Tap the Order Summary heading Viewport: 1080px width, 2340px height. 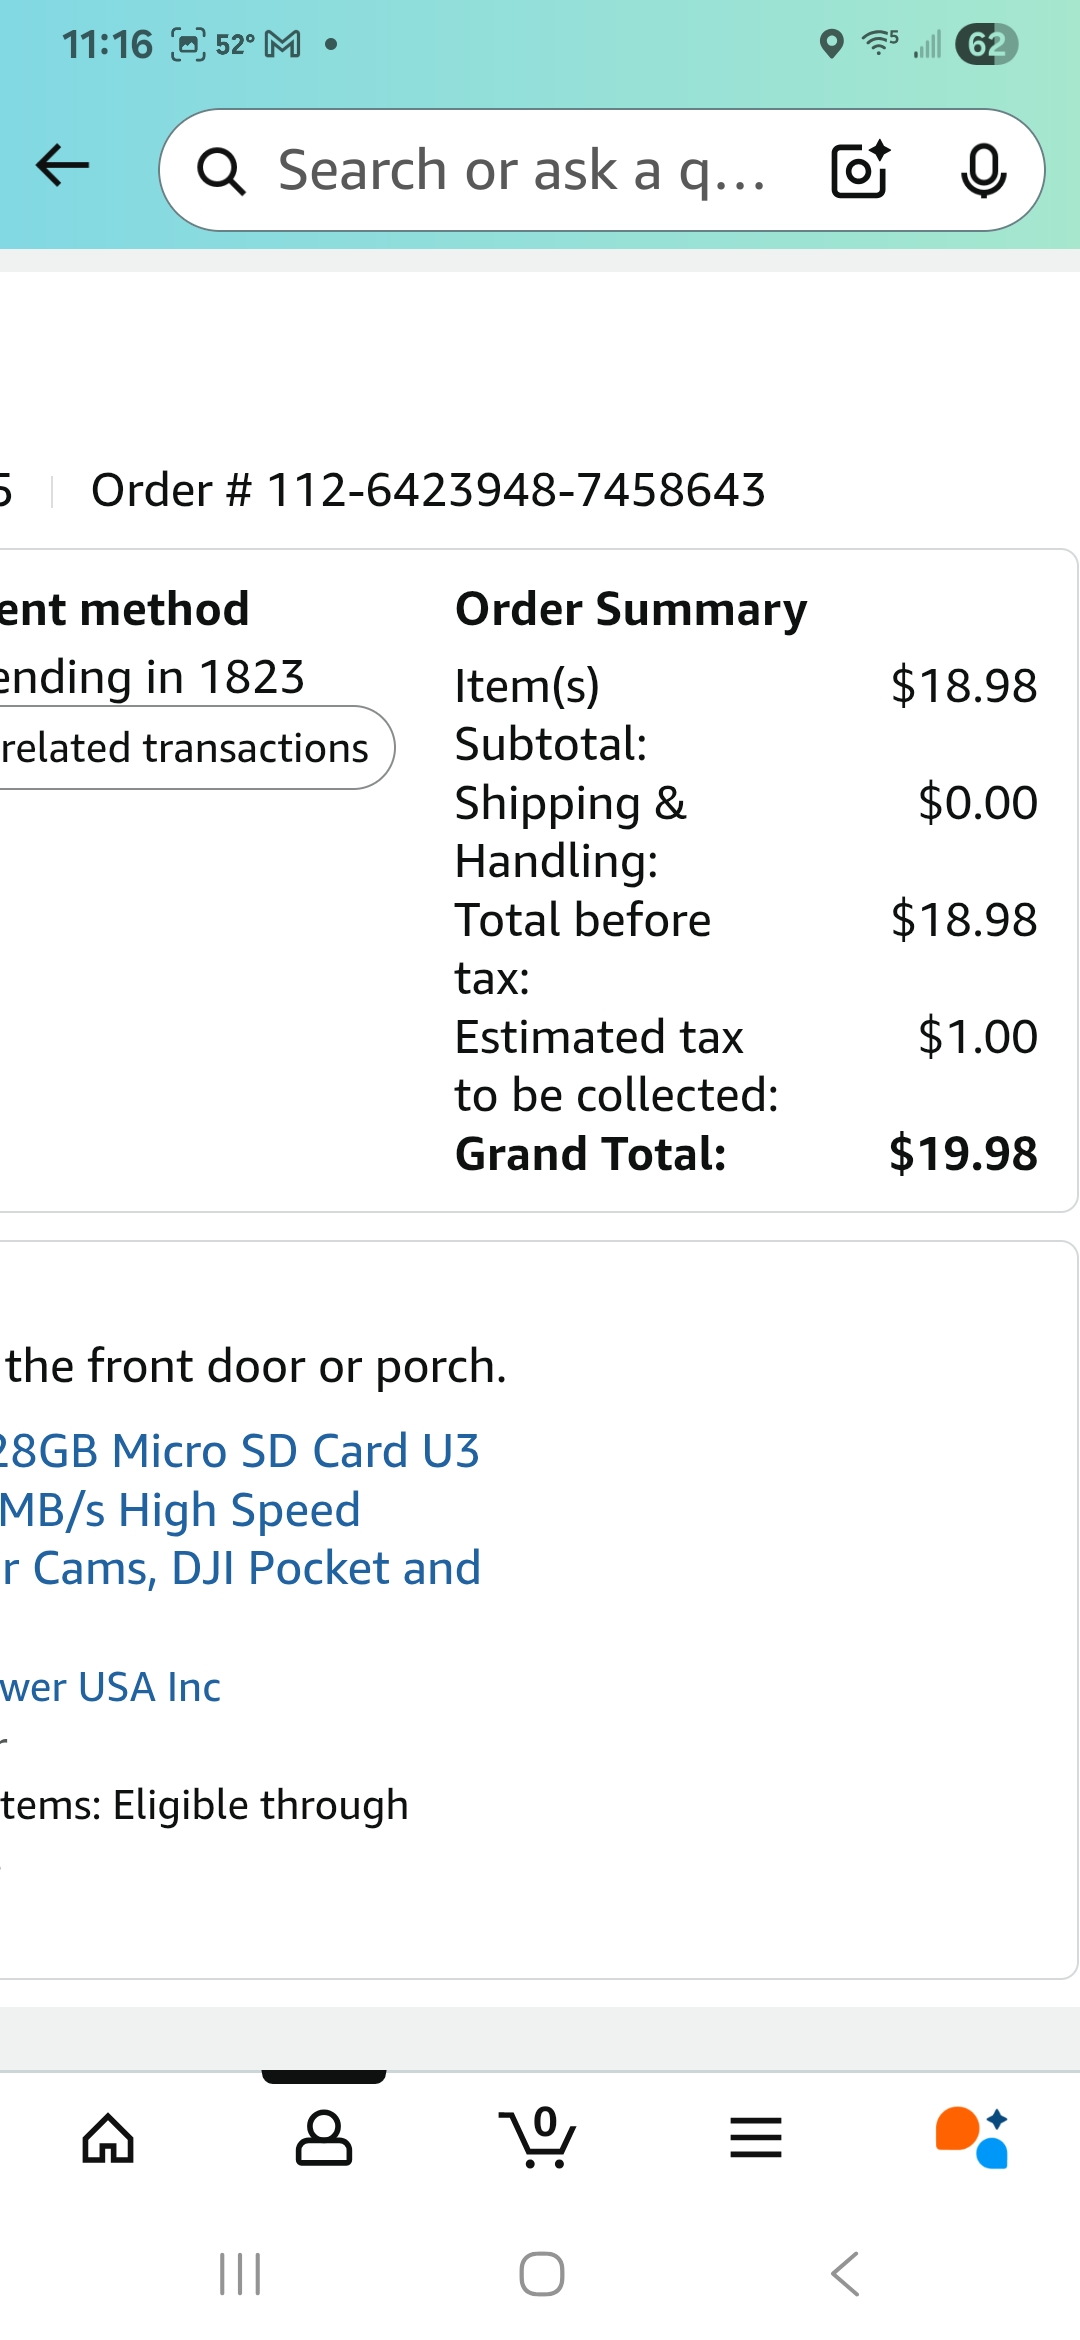tap(631, 609)
